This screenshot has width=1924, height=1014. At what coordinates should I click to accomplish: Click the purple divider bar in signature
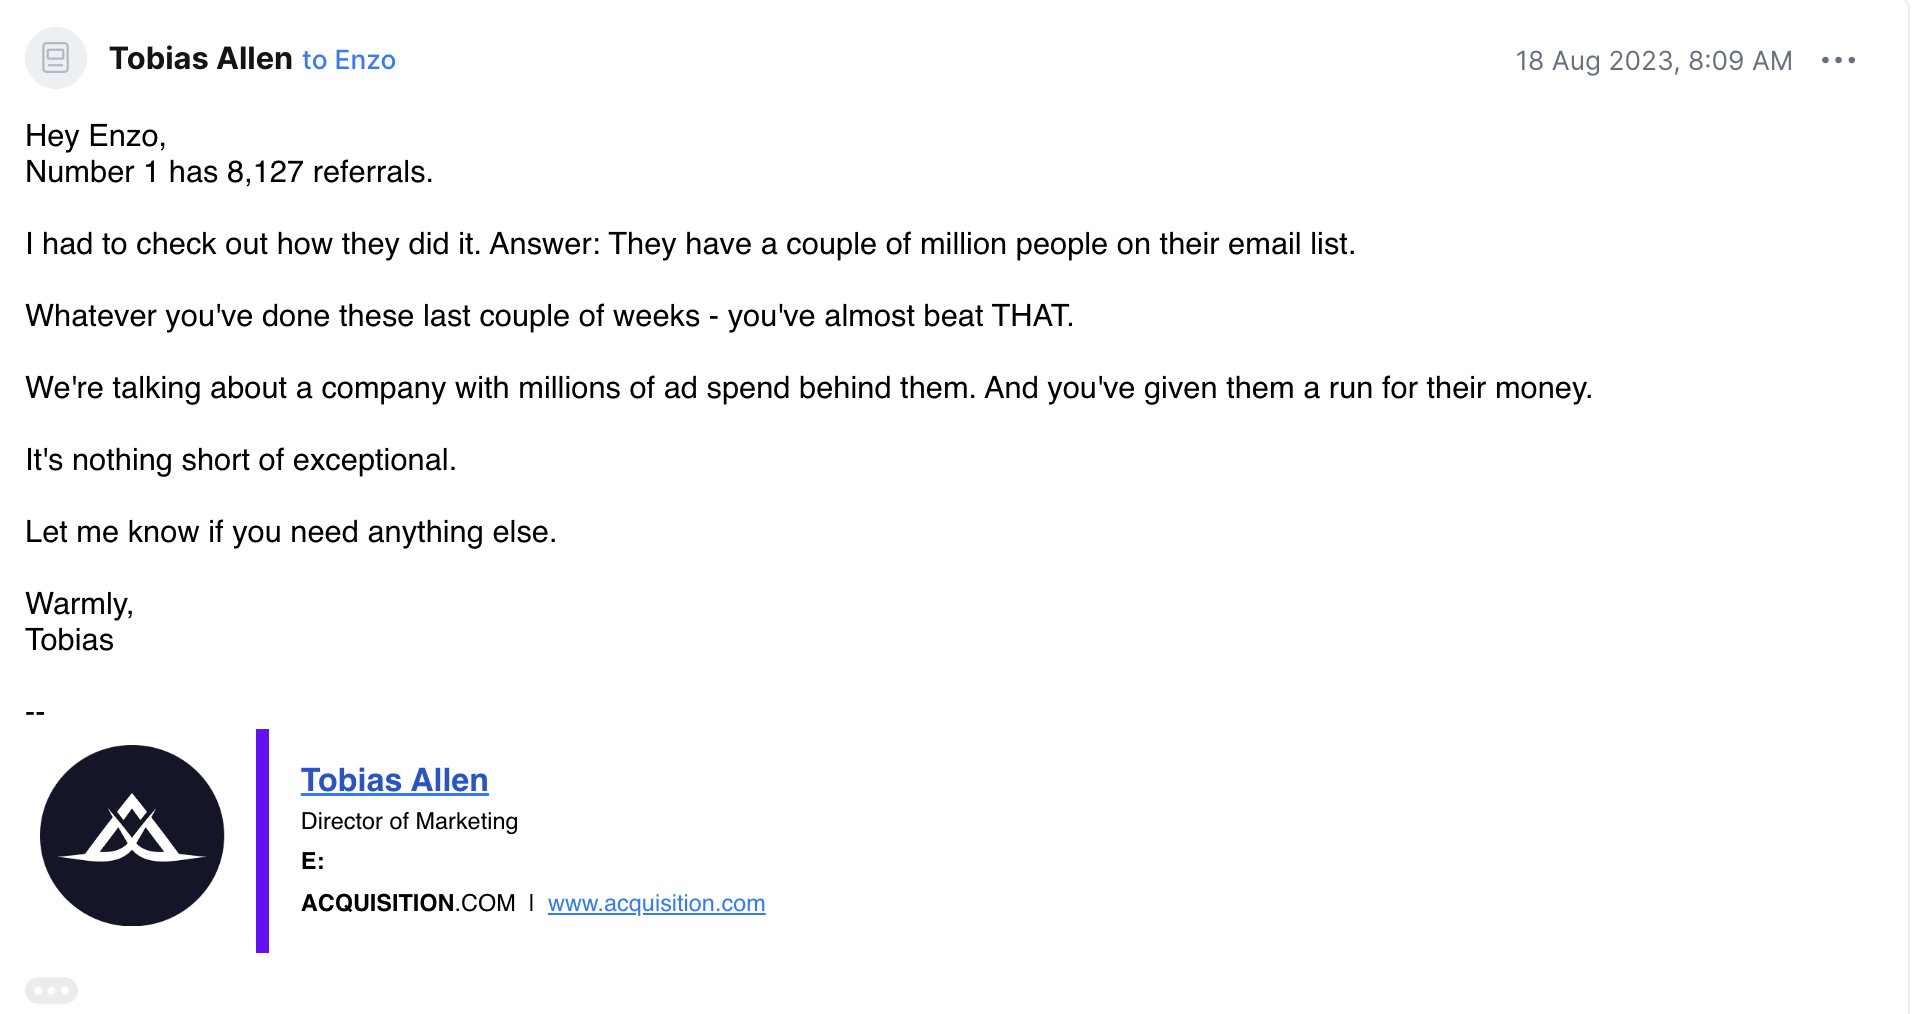point(262,840)
